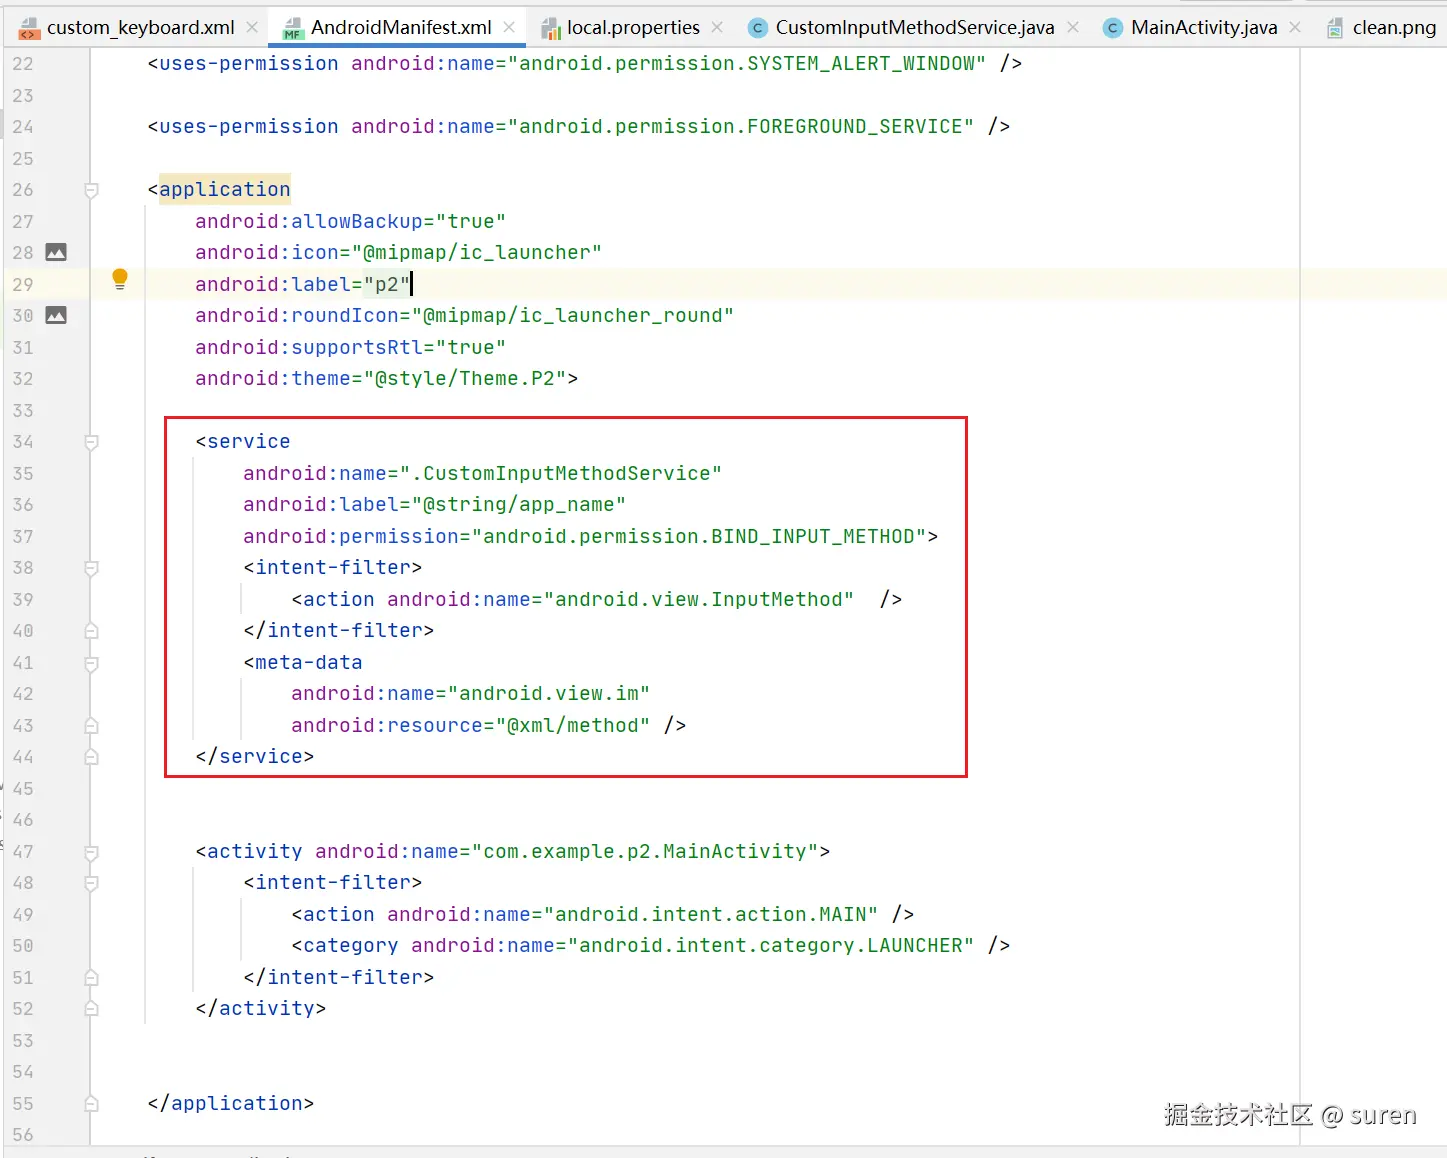Image resolution: width=1447 pixels, height=1158 pixels.
Task: Click the opening meta-data tag
Action: [x=303, y=662]
